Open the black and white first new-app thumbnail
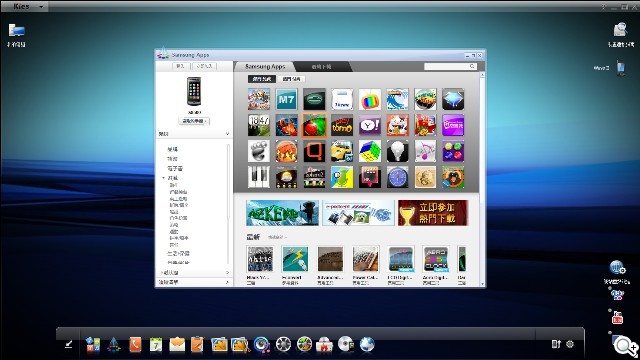This screenshot has height=360, width=640. 260,259
